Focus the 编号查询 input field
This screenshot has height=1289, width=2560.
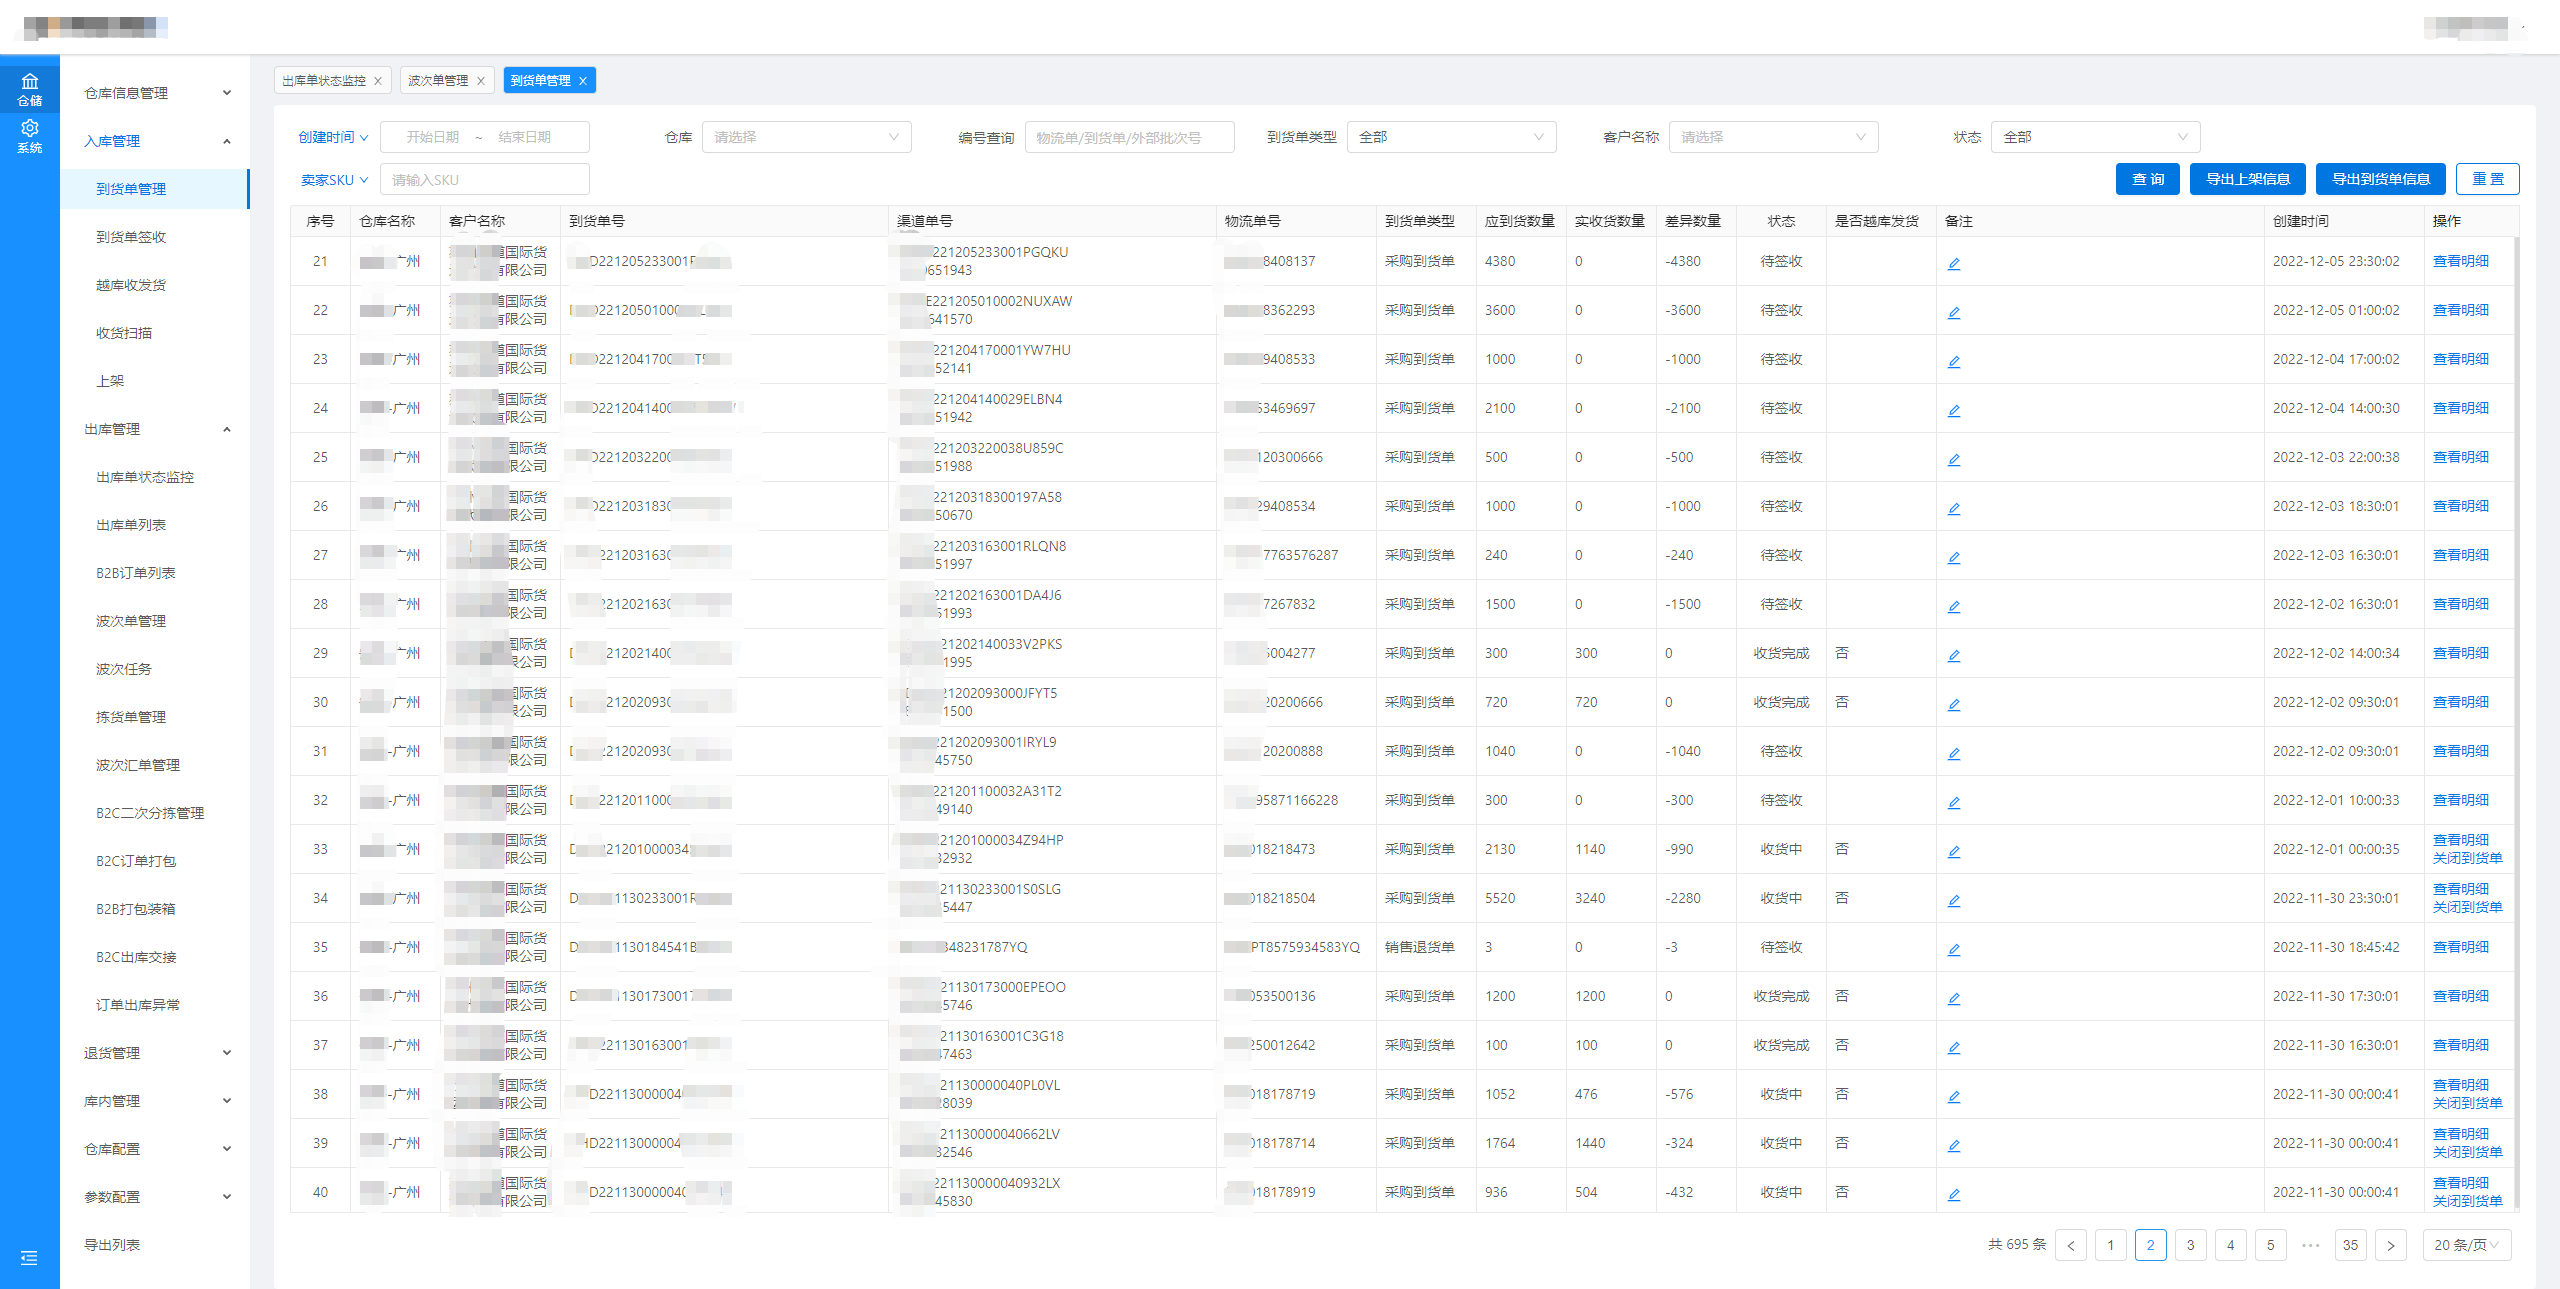click(1130, 137)
